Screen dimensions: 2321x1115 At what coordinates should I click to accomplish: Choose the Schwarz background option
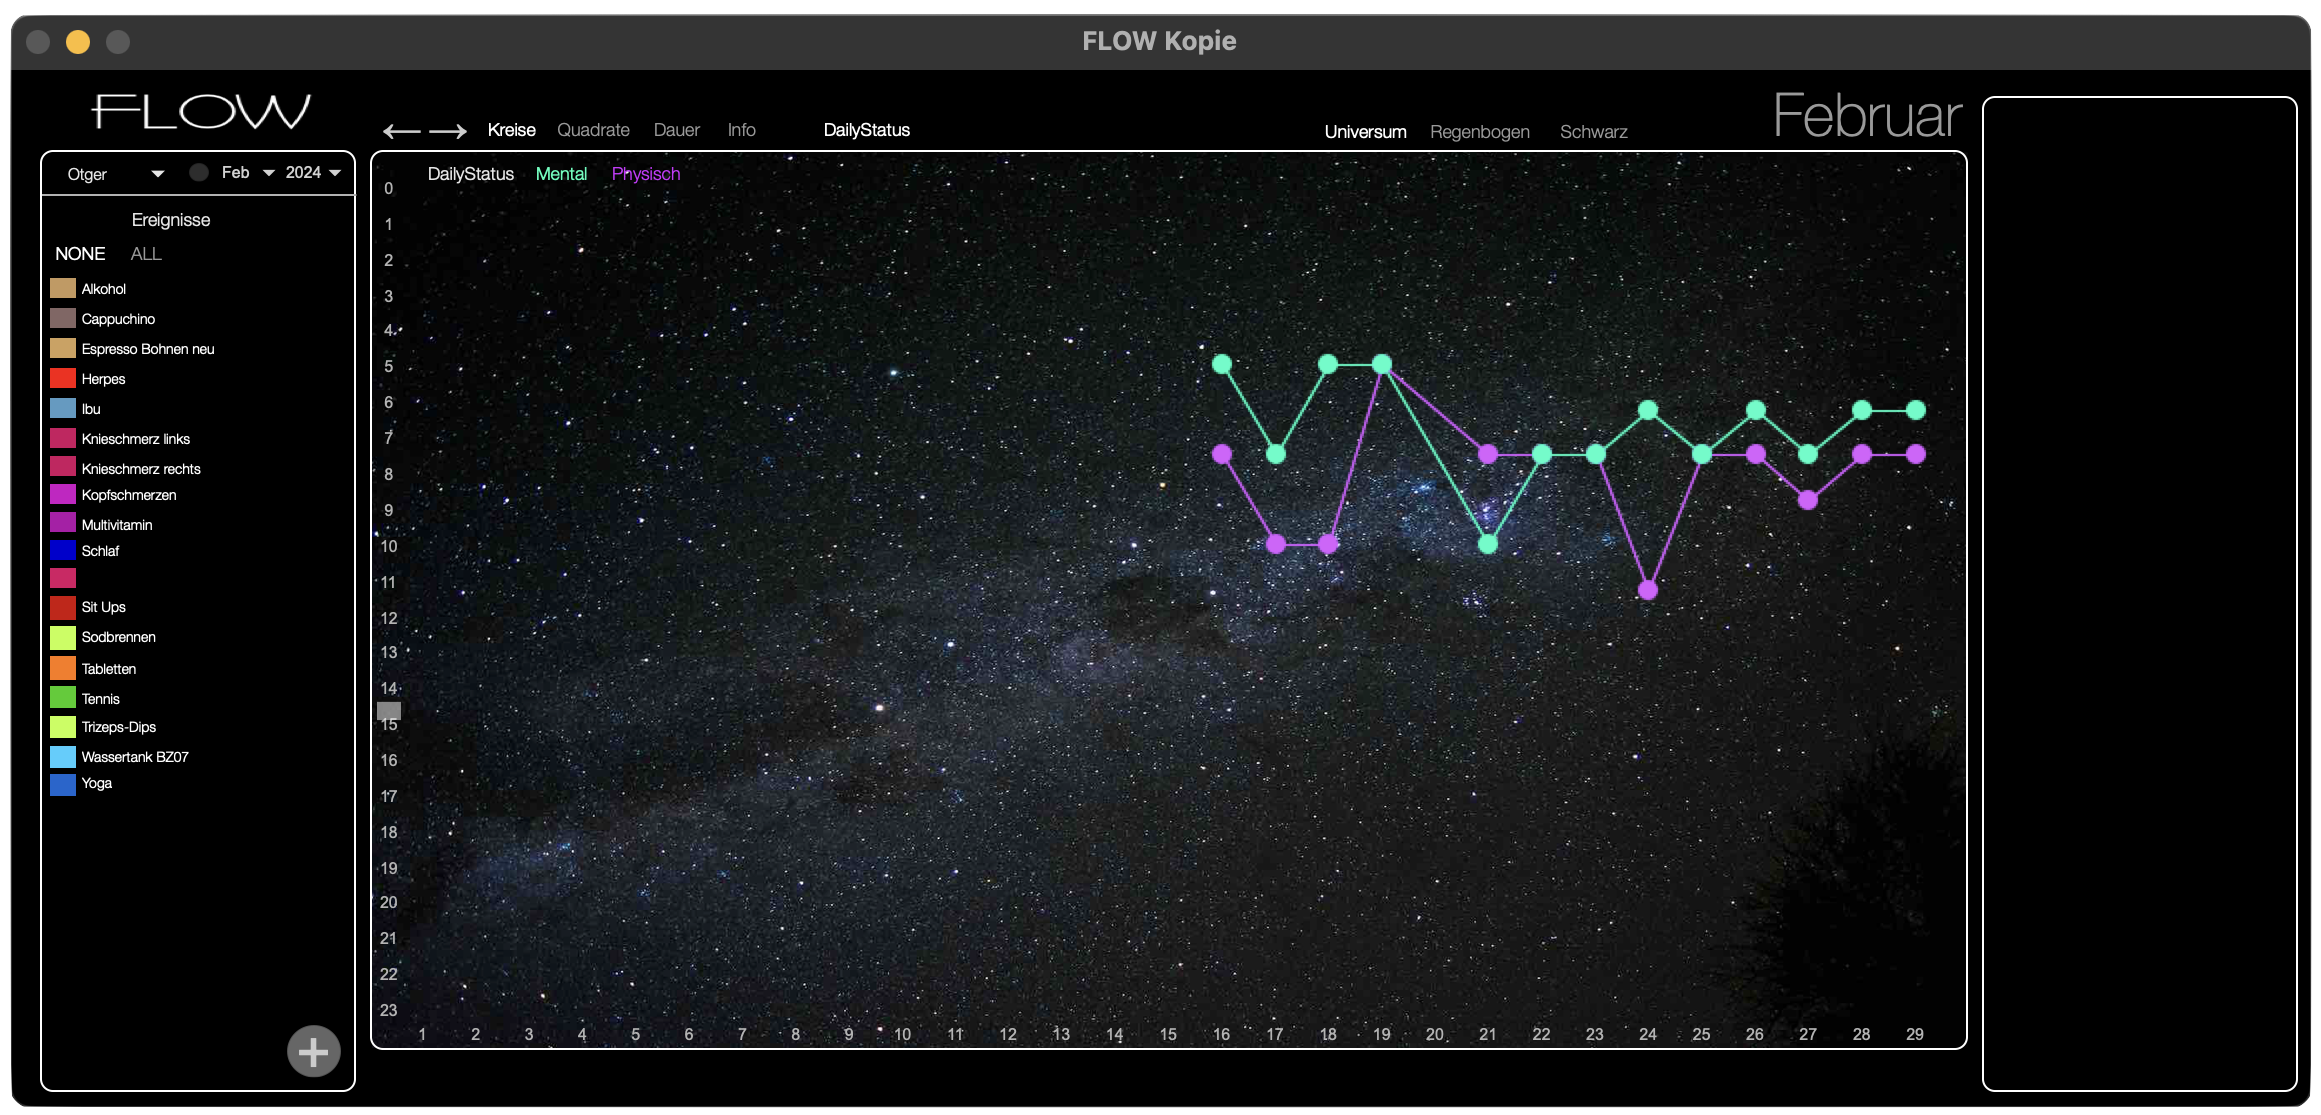coord(1593,132)
